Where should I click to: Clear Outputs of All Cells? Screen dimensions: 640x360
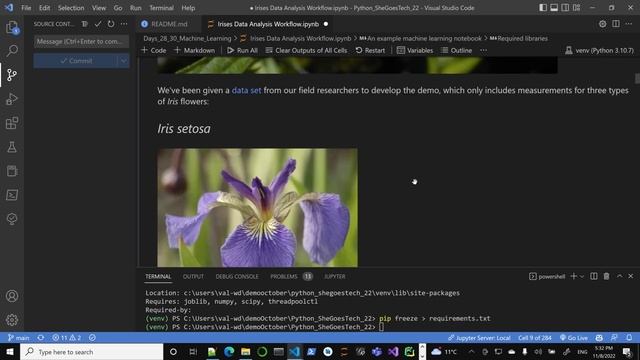click(307, 50)
